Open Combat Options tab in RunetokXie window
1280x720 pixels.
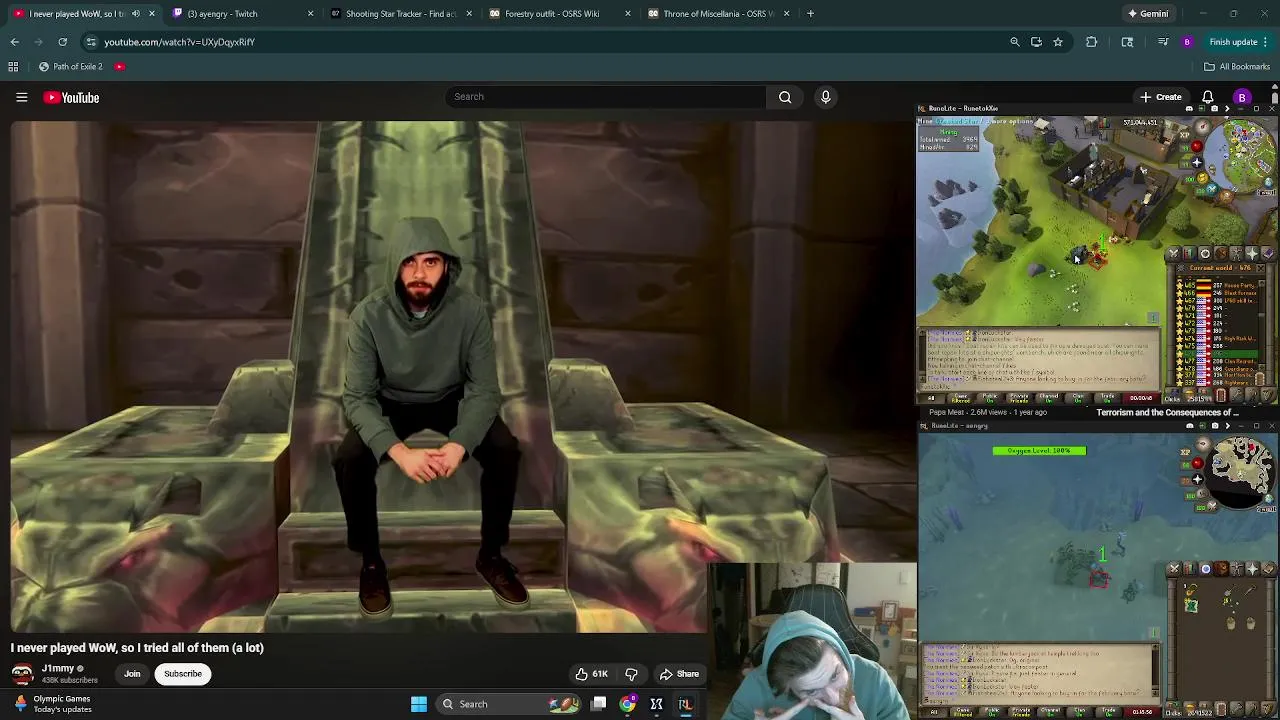click(1174, 254)
